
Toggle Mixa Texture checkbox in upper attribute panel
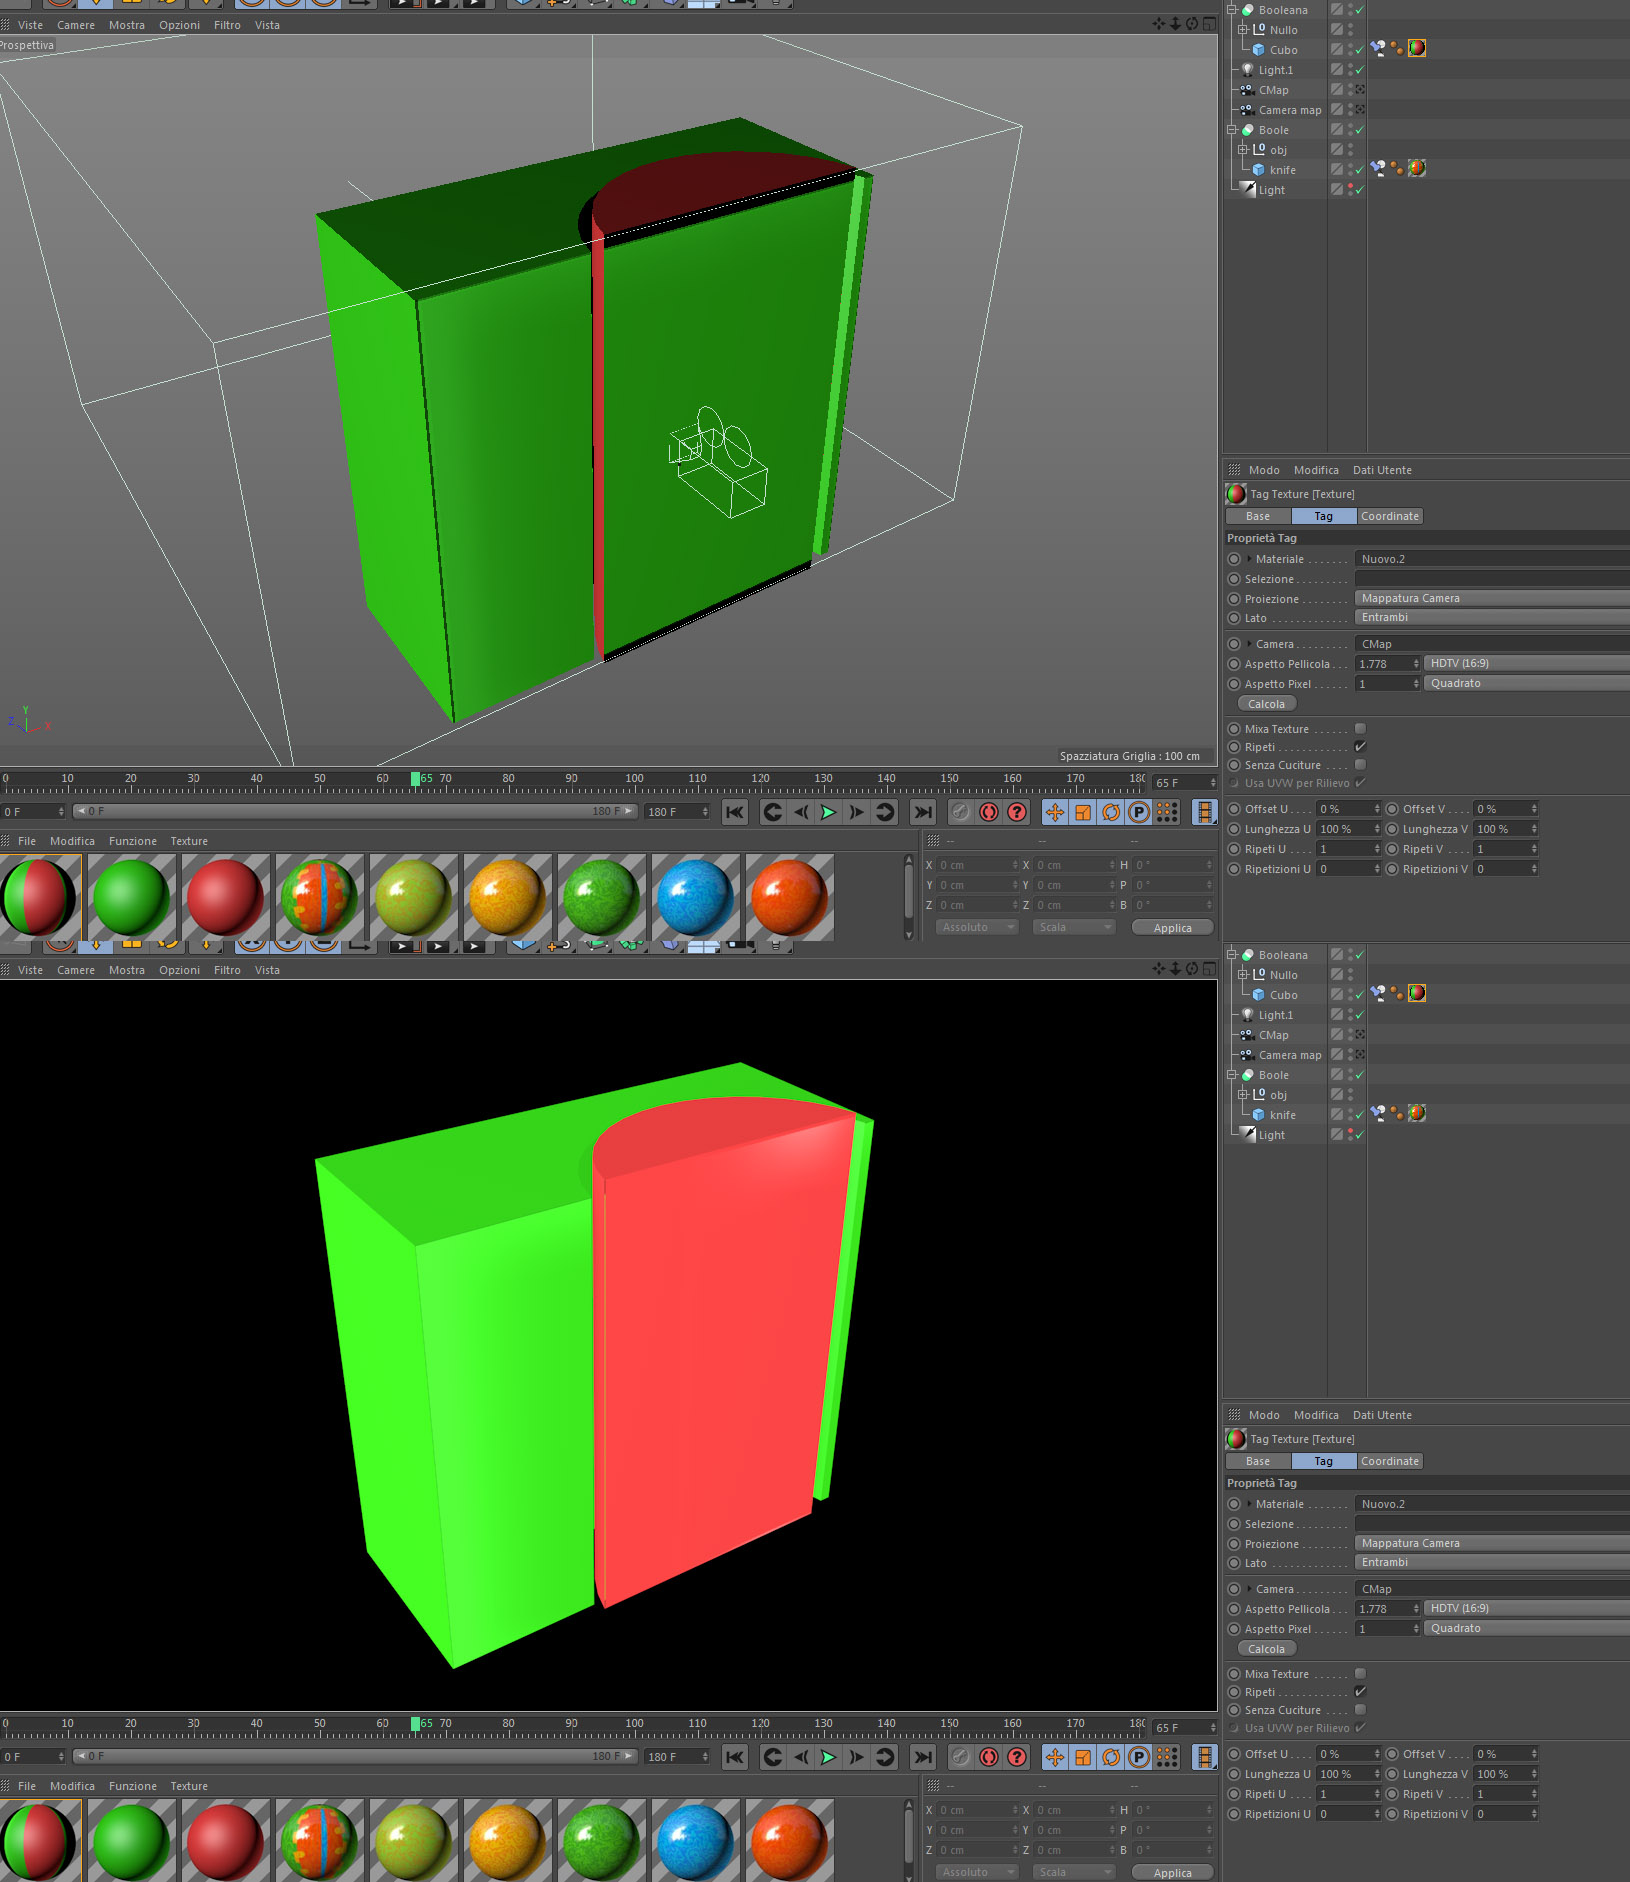(1360, 729)
